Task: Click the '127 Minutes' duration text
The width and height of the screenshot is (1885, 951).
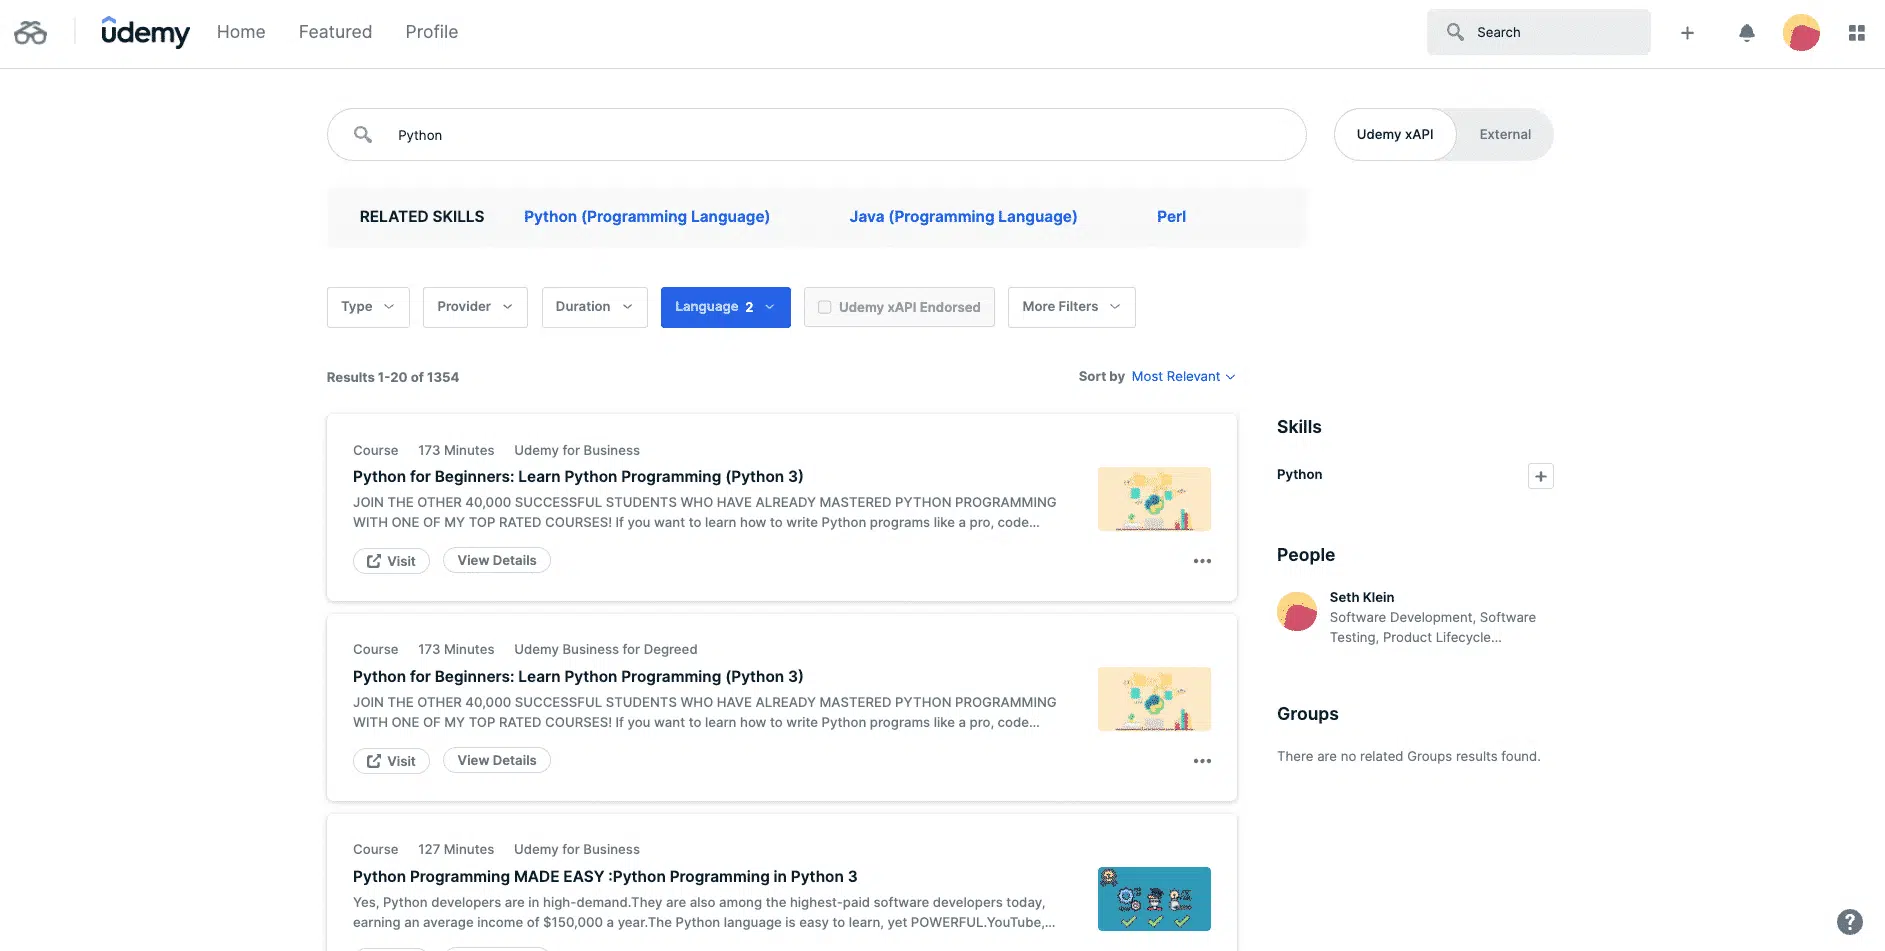Action: click(456, 849)
